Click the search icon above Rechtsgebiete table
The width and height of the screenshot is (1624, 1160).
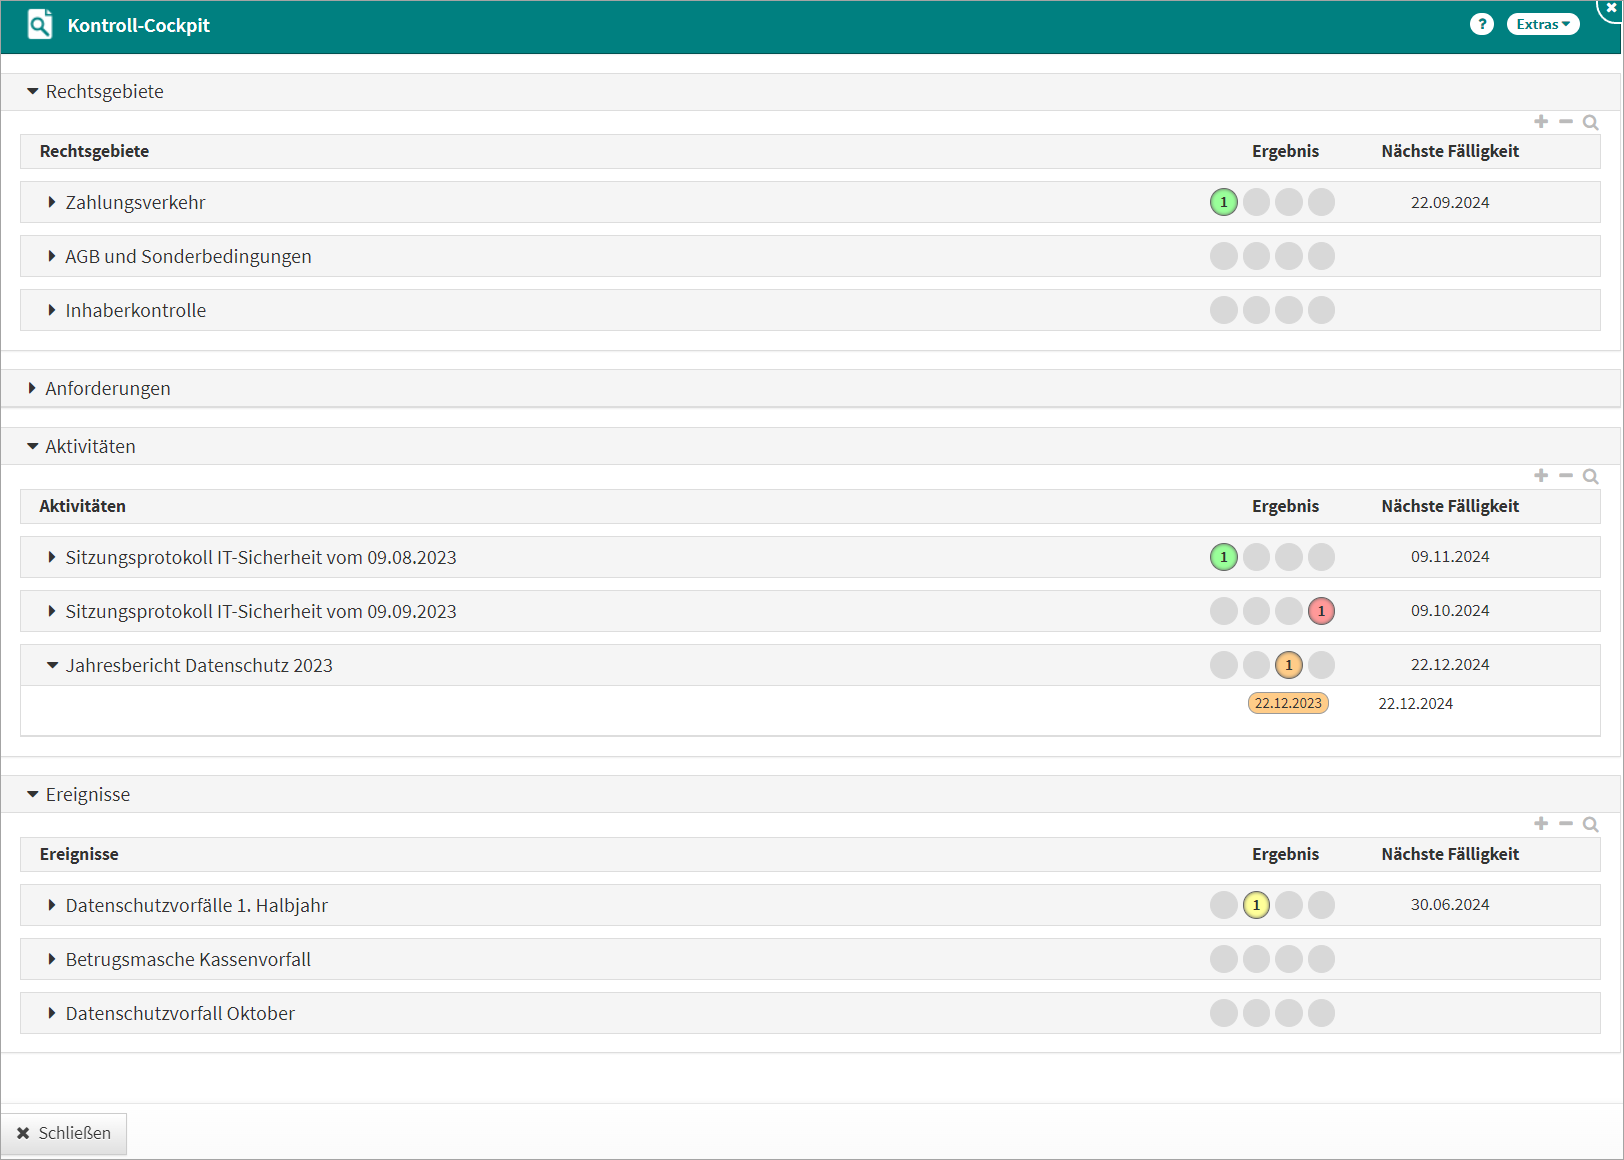pyautogui.click(x=1590, y=123)
